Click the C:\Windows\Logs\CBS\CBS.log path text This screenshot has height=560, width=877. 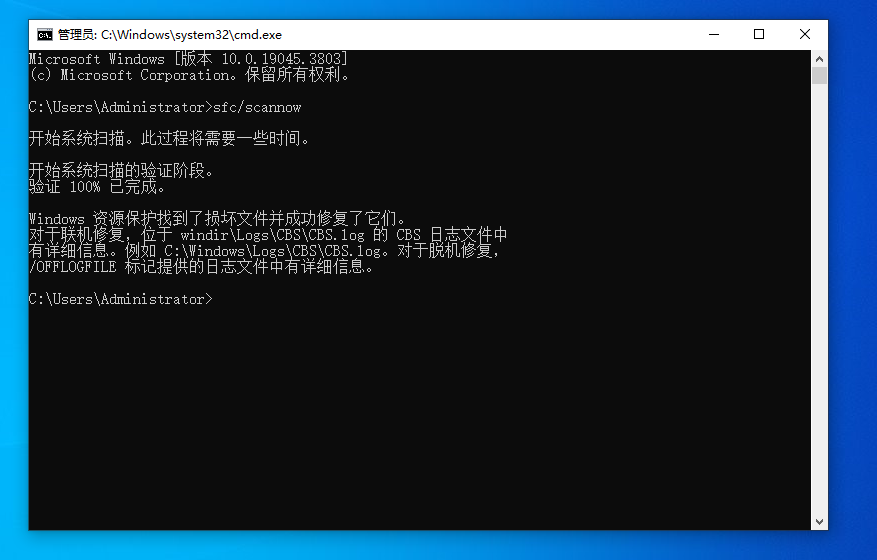[x=273, y=251]
